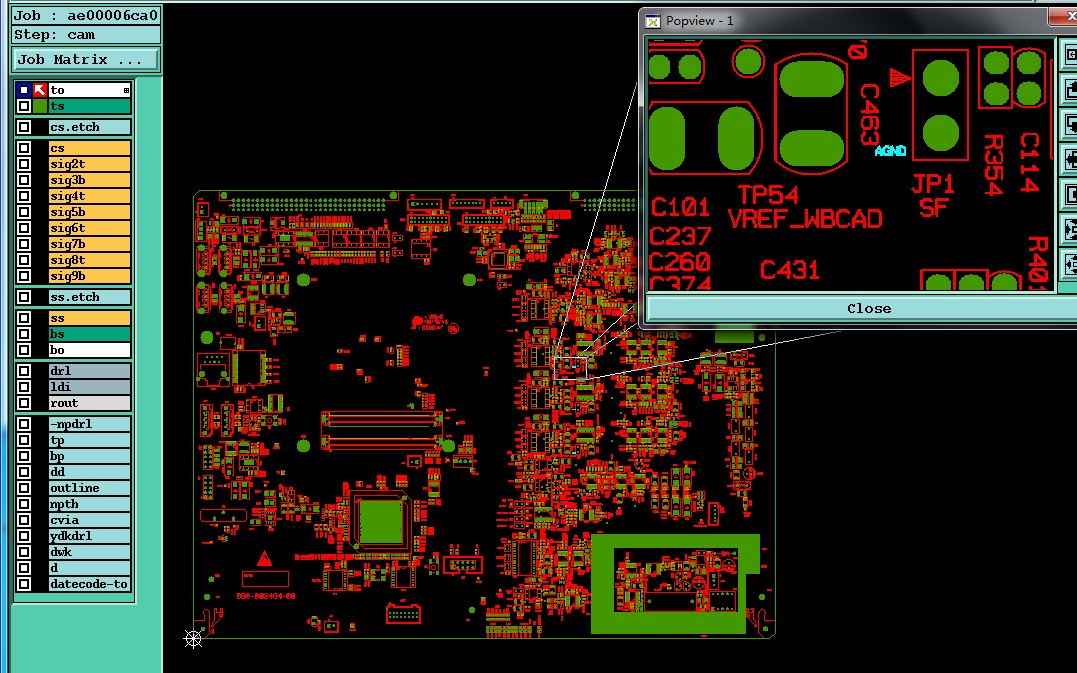
Task: Click the topmost icon in Popview side toolbar
Action: pyautogui.click(x=1069, y=54)
